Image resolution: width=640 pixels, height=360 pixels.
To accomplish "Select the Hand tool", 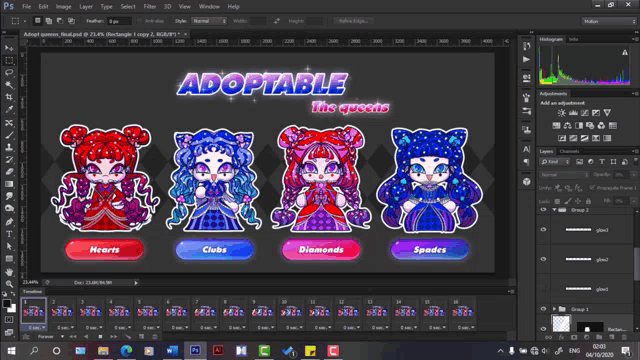I will tap(9, 272).
